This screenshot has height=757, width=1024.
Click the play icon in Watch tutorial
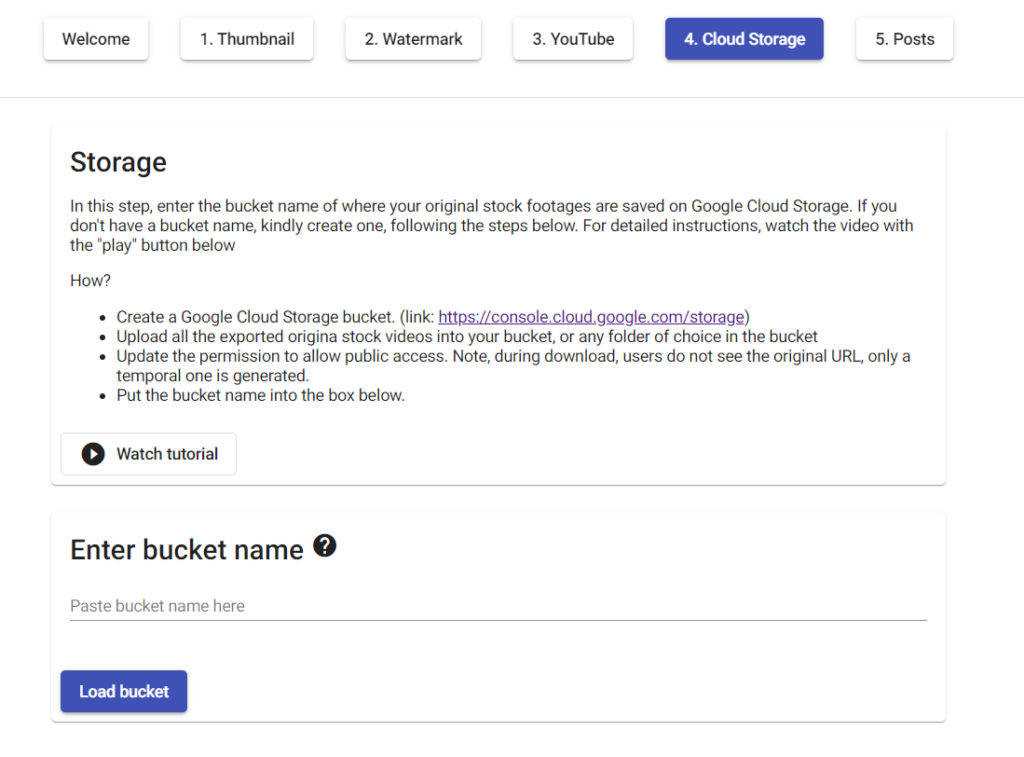click(x=93, y=454)
